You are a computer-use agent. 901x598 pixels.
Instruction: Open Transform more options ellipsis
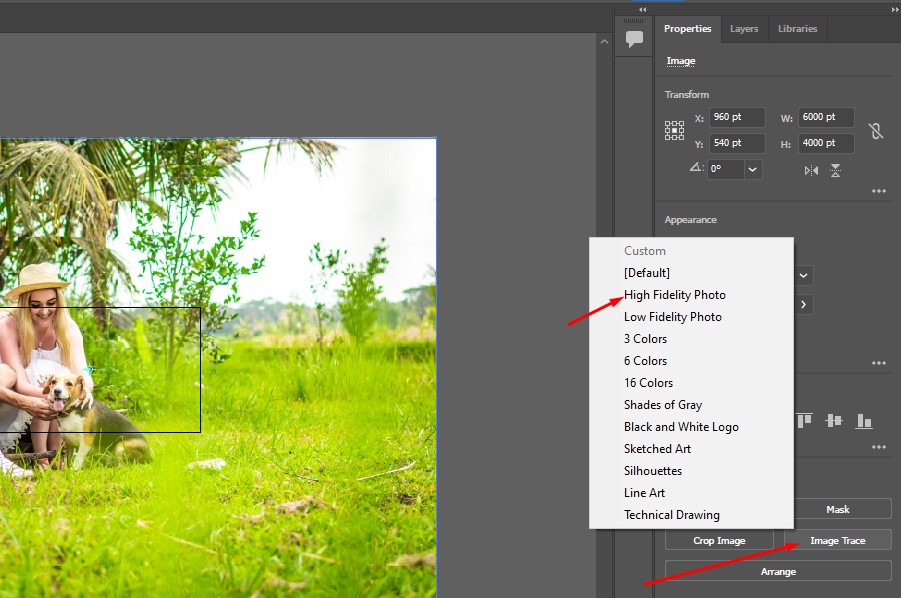(878, 191)
